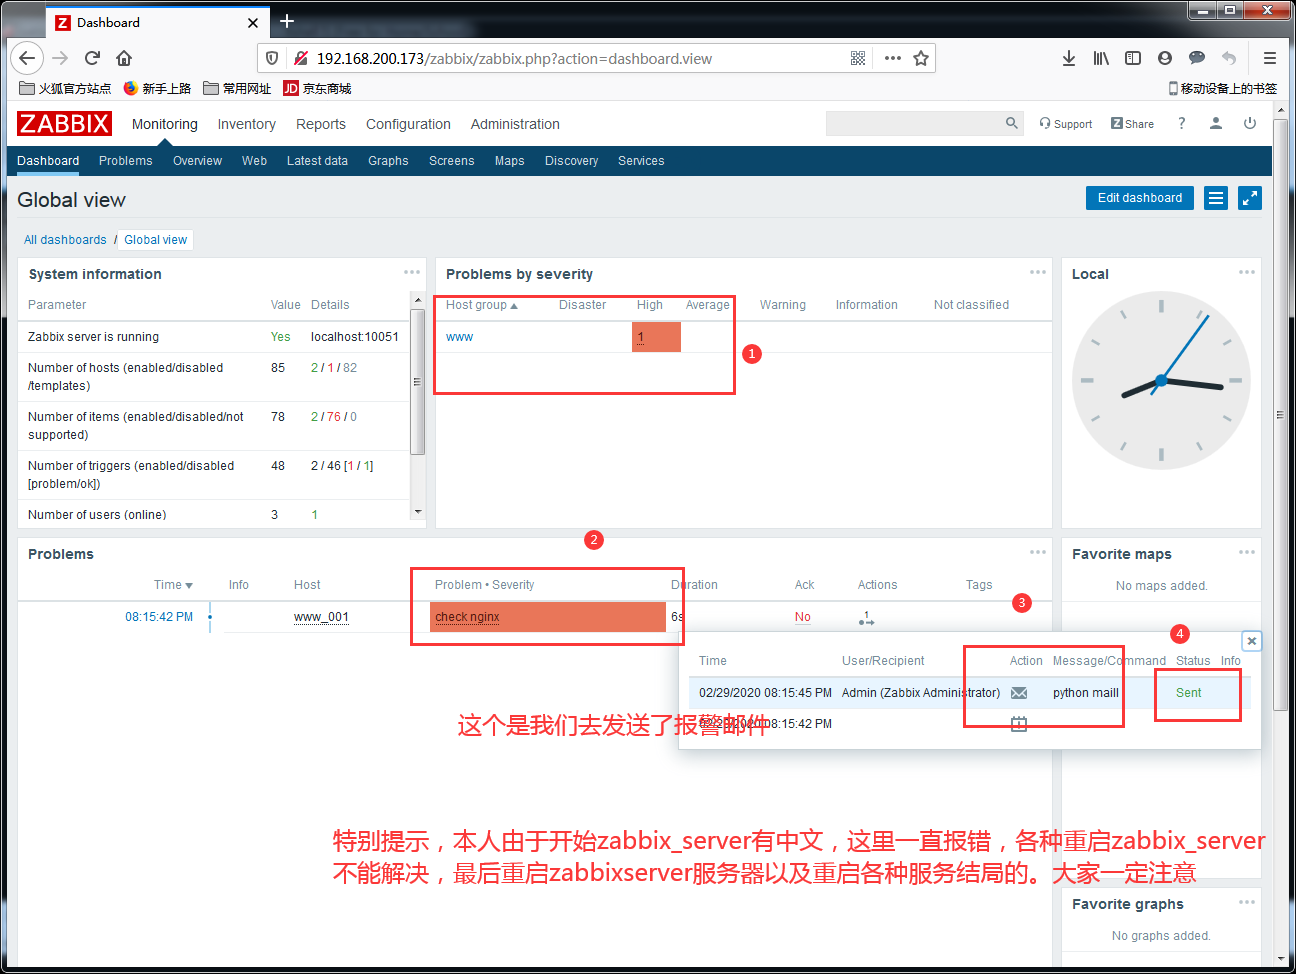Click the Zabbix search magnifier icon
Viewport: 1296px width, 974px height.
coord(1012,123)
